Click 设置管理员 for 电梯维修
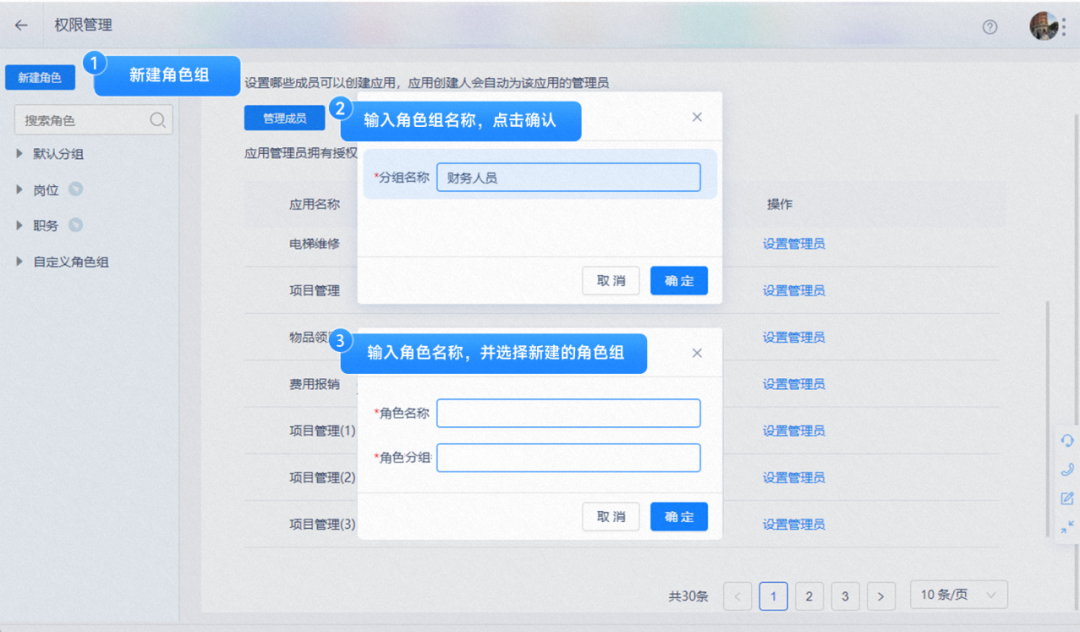The width and height of the screenshot is (1080, 632). tap(793, 243)
